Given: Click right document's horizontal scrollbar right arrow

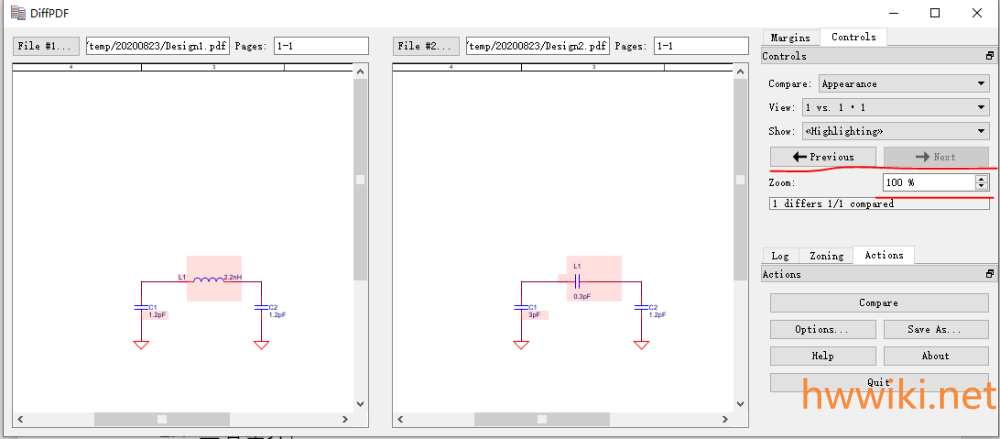Looking at the screenshot, I should click(725, 419).
